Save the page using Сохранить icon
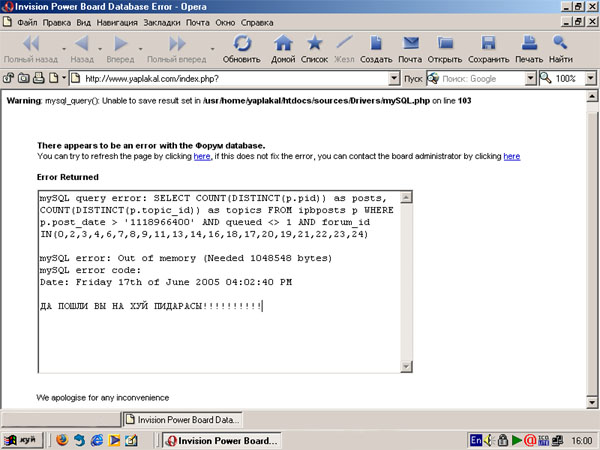Viewport: 600px width, 450px height. [489, 43]
